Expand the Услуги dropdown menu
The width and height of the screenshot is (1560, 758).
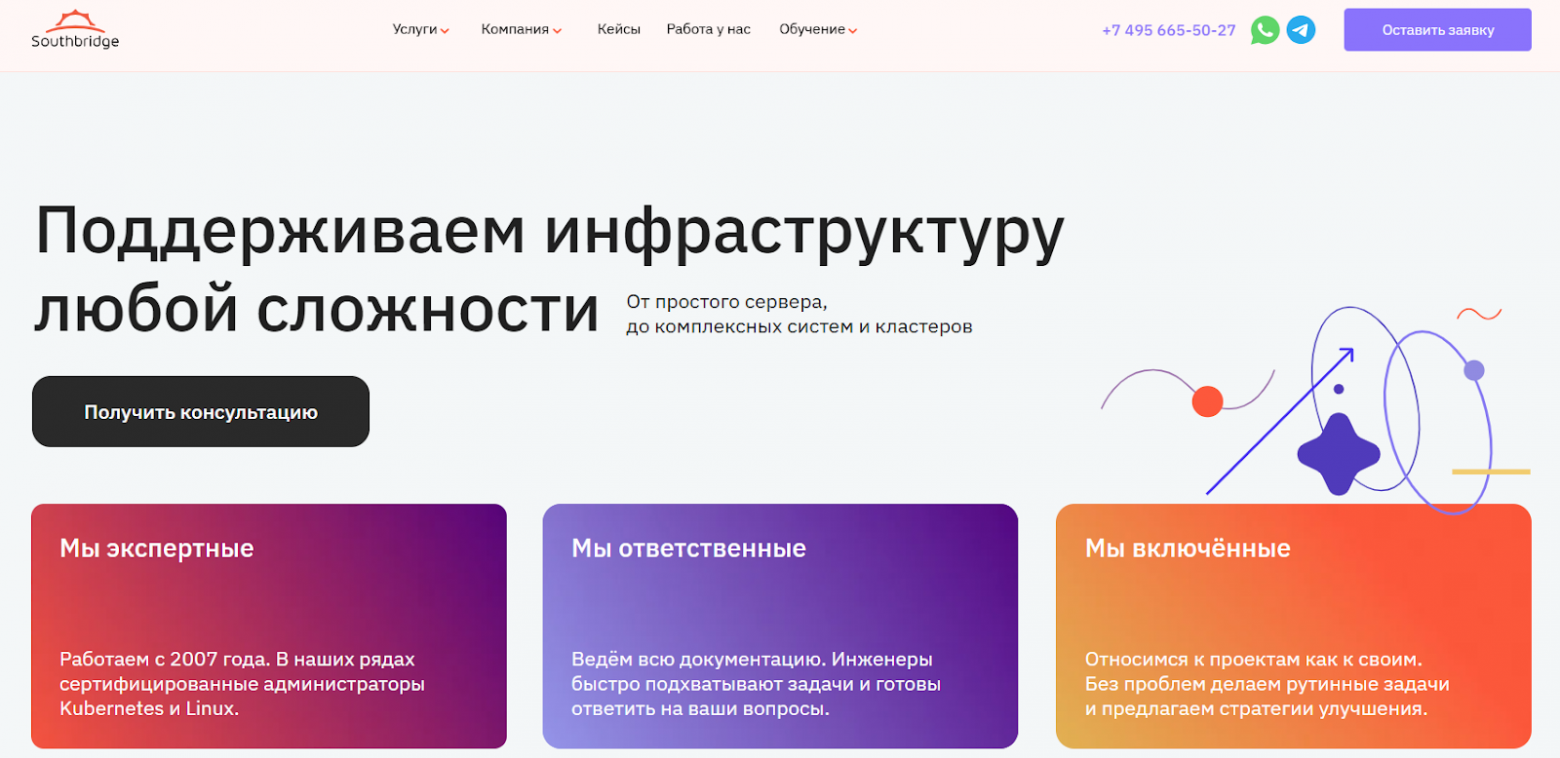coord(413,29)
